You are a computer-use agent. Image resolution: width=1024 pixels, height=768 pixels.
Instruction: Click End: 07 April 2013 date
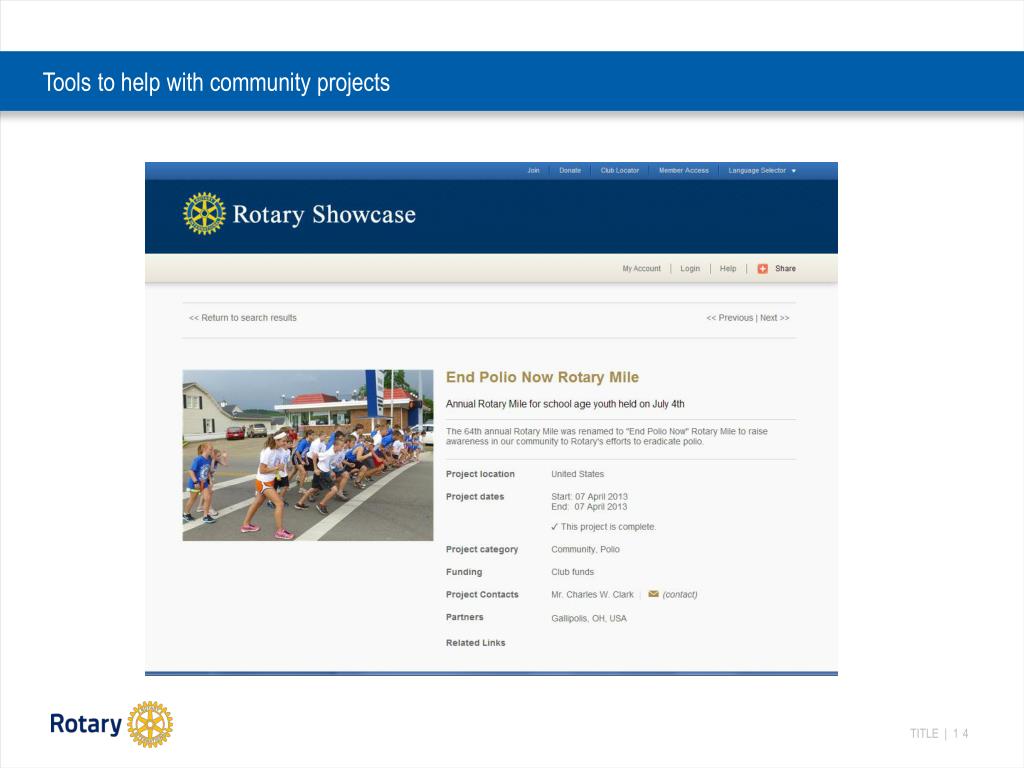click(x=589, y=507)
